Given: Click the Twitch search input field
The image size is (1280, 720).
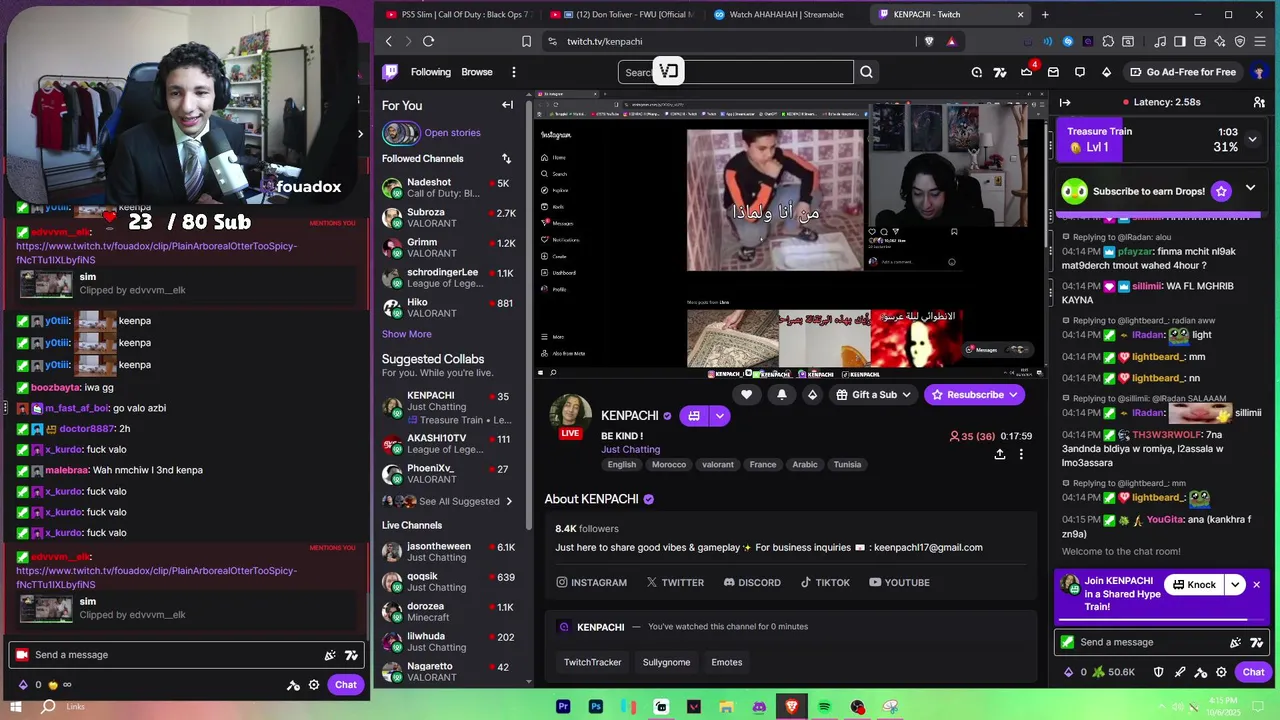Looking at the screenshot, I should [x=736, y=72].
